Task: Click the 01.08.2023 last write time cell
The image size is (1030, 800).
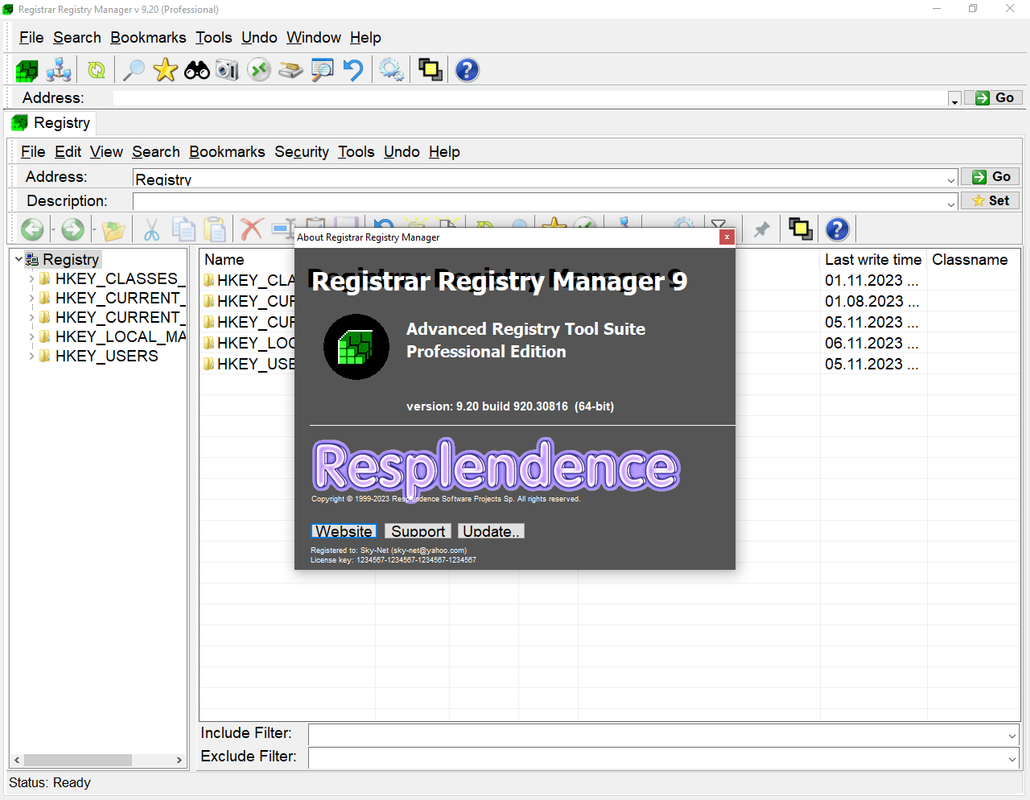Action: (871, 301)
